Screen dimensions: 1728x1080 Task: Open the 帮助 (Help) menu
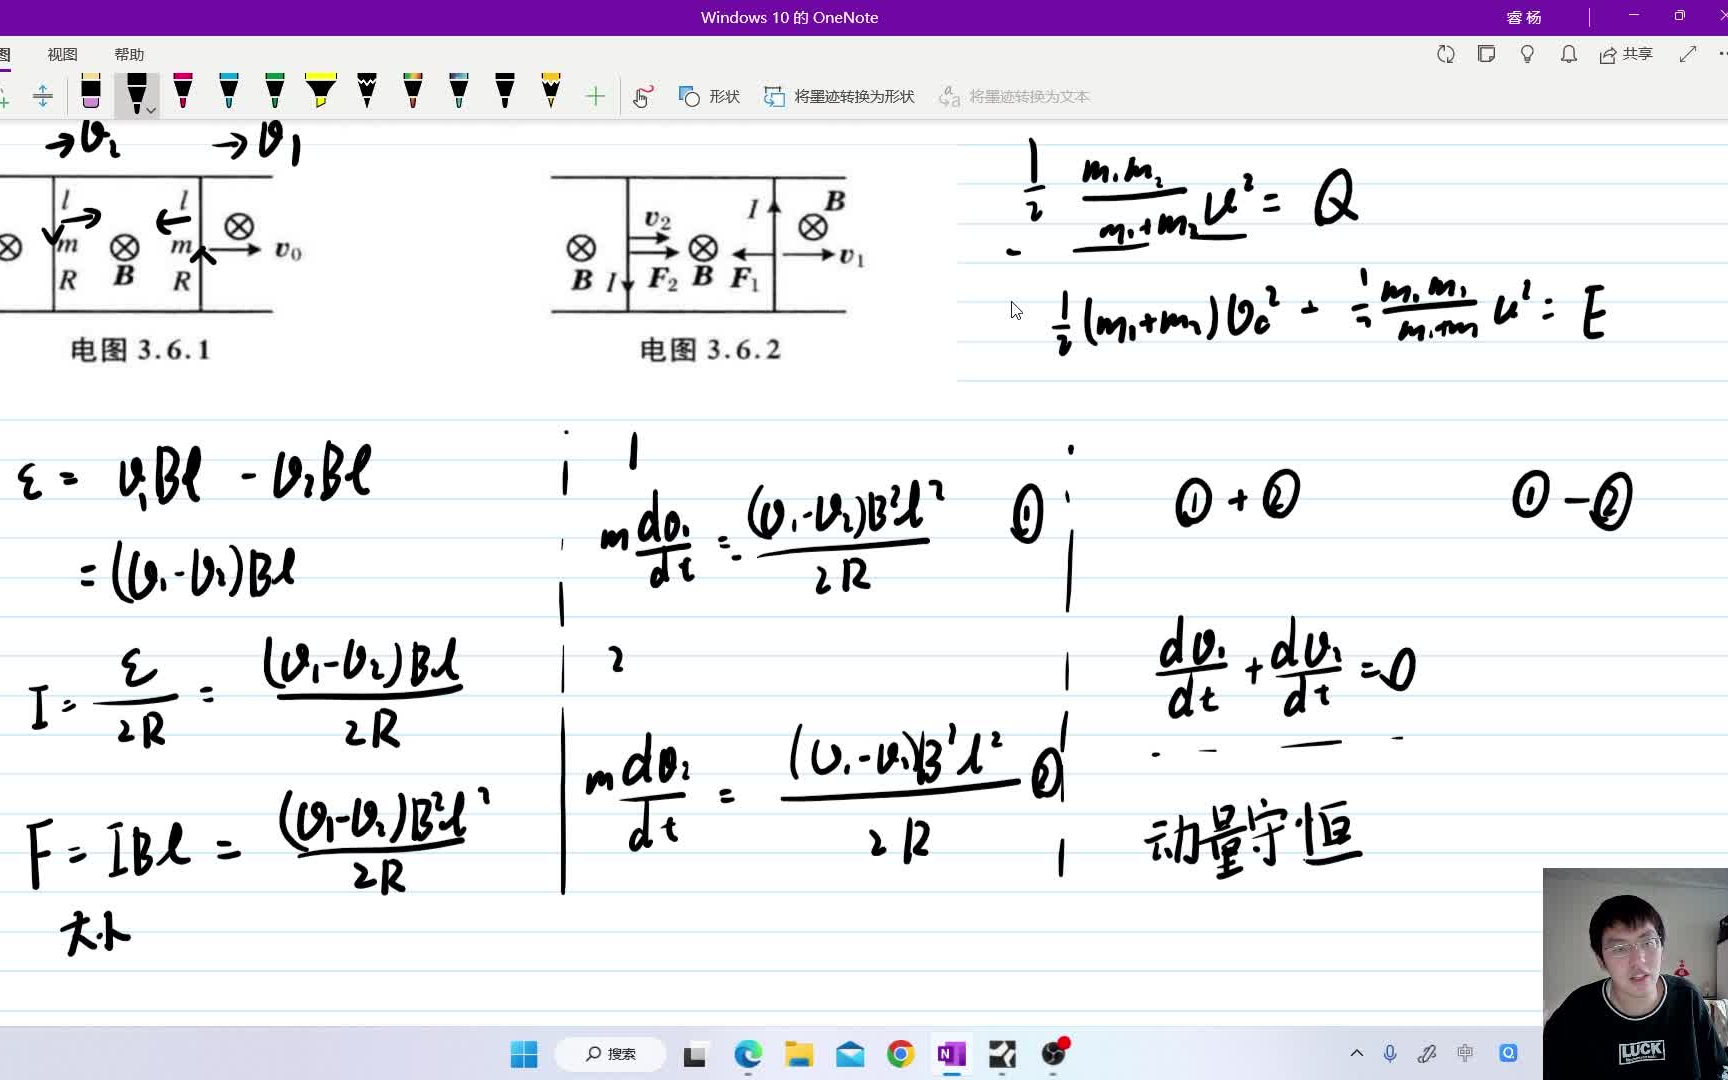point(128,54)
